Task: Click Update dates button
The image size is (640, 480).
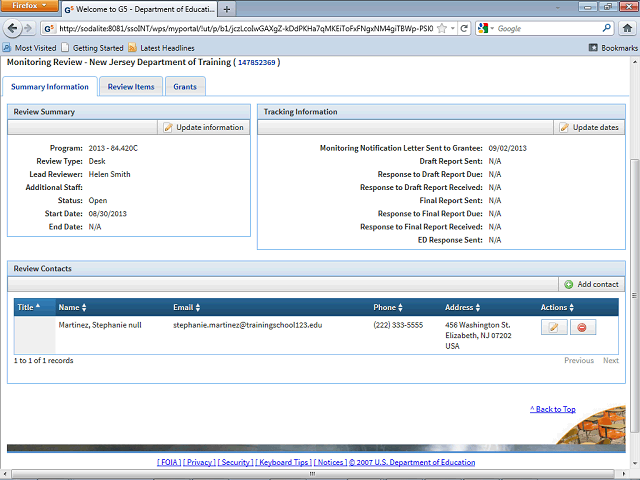Action: pos(589,127)
